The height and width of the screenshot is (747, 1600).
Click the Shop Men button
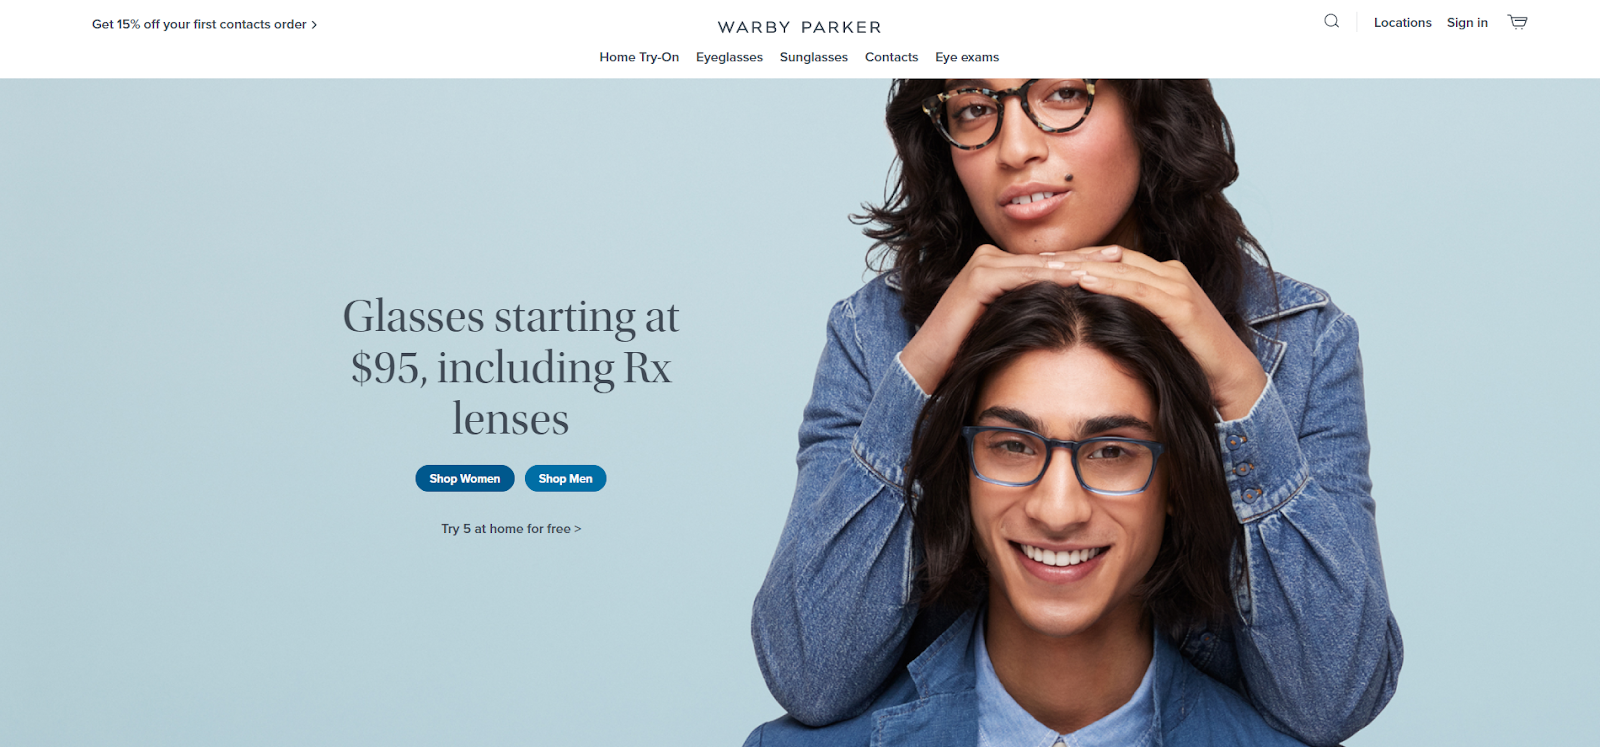pos(566,479)
